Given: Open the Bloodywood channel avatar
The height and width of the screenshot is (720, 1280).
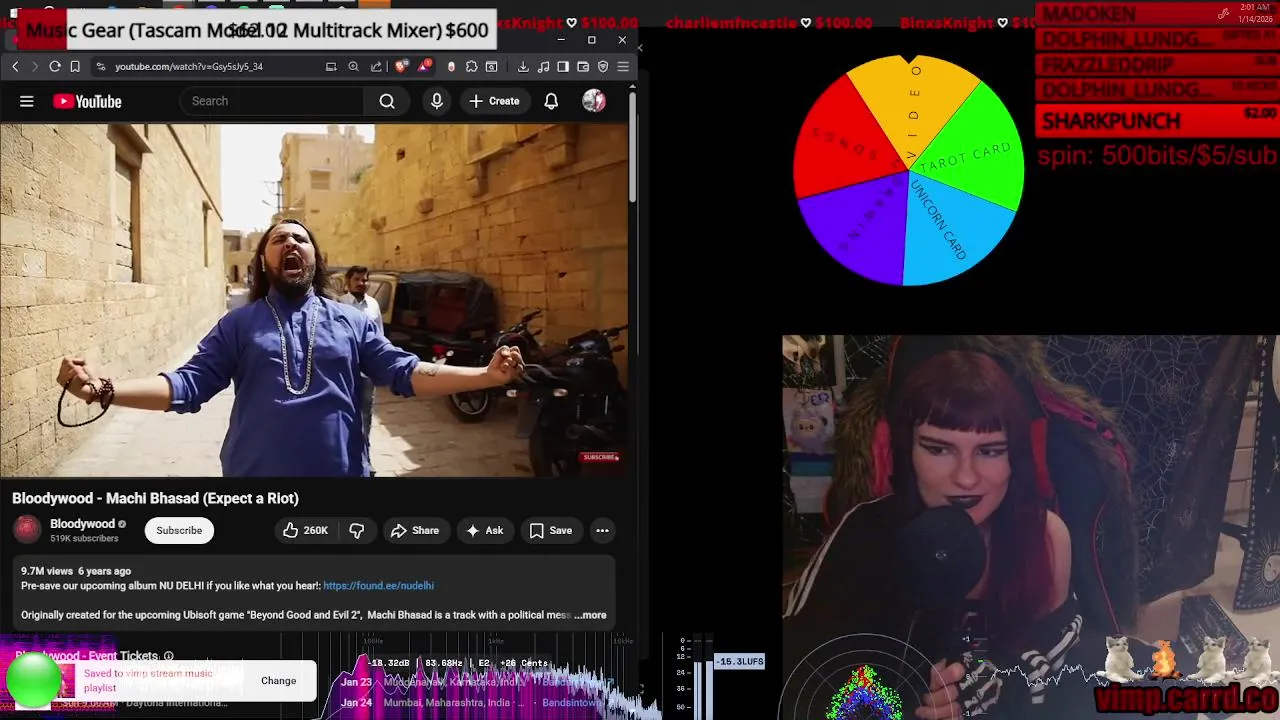Looking at the screenshot, I should tap(27, 530).
